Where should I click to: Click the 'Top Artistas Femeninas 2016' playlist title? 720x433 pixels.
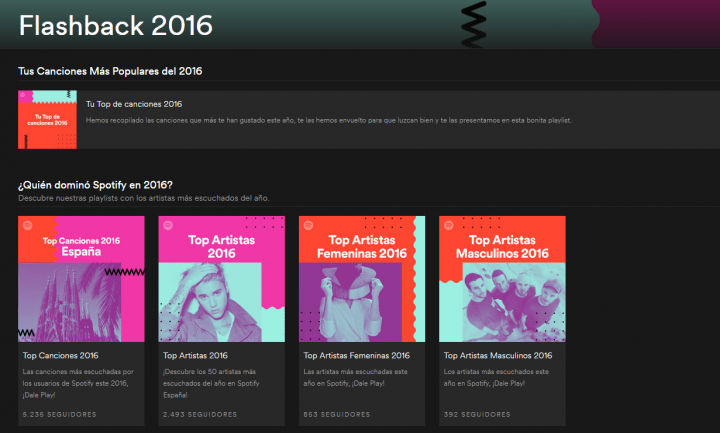coord(356,355)
